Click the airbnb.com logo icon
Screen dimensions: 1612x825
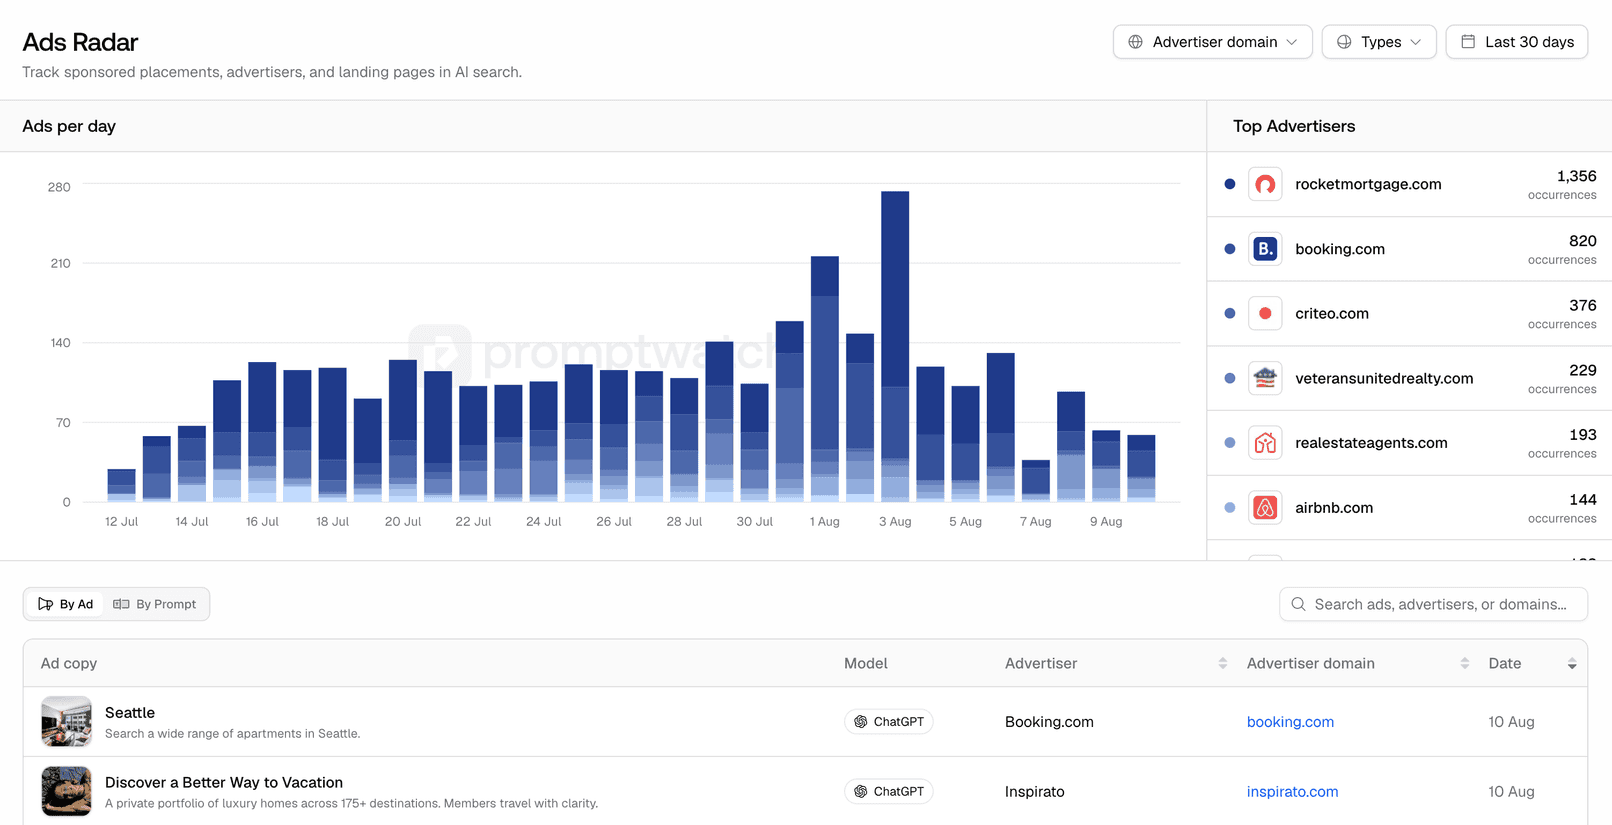[1265, 508]
